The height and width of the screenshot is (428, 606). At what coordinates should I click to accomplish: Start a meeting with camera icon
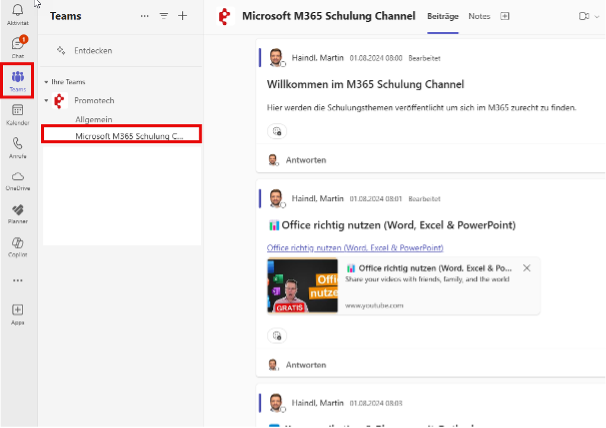click(584, 16)
